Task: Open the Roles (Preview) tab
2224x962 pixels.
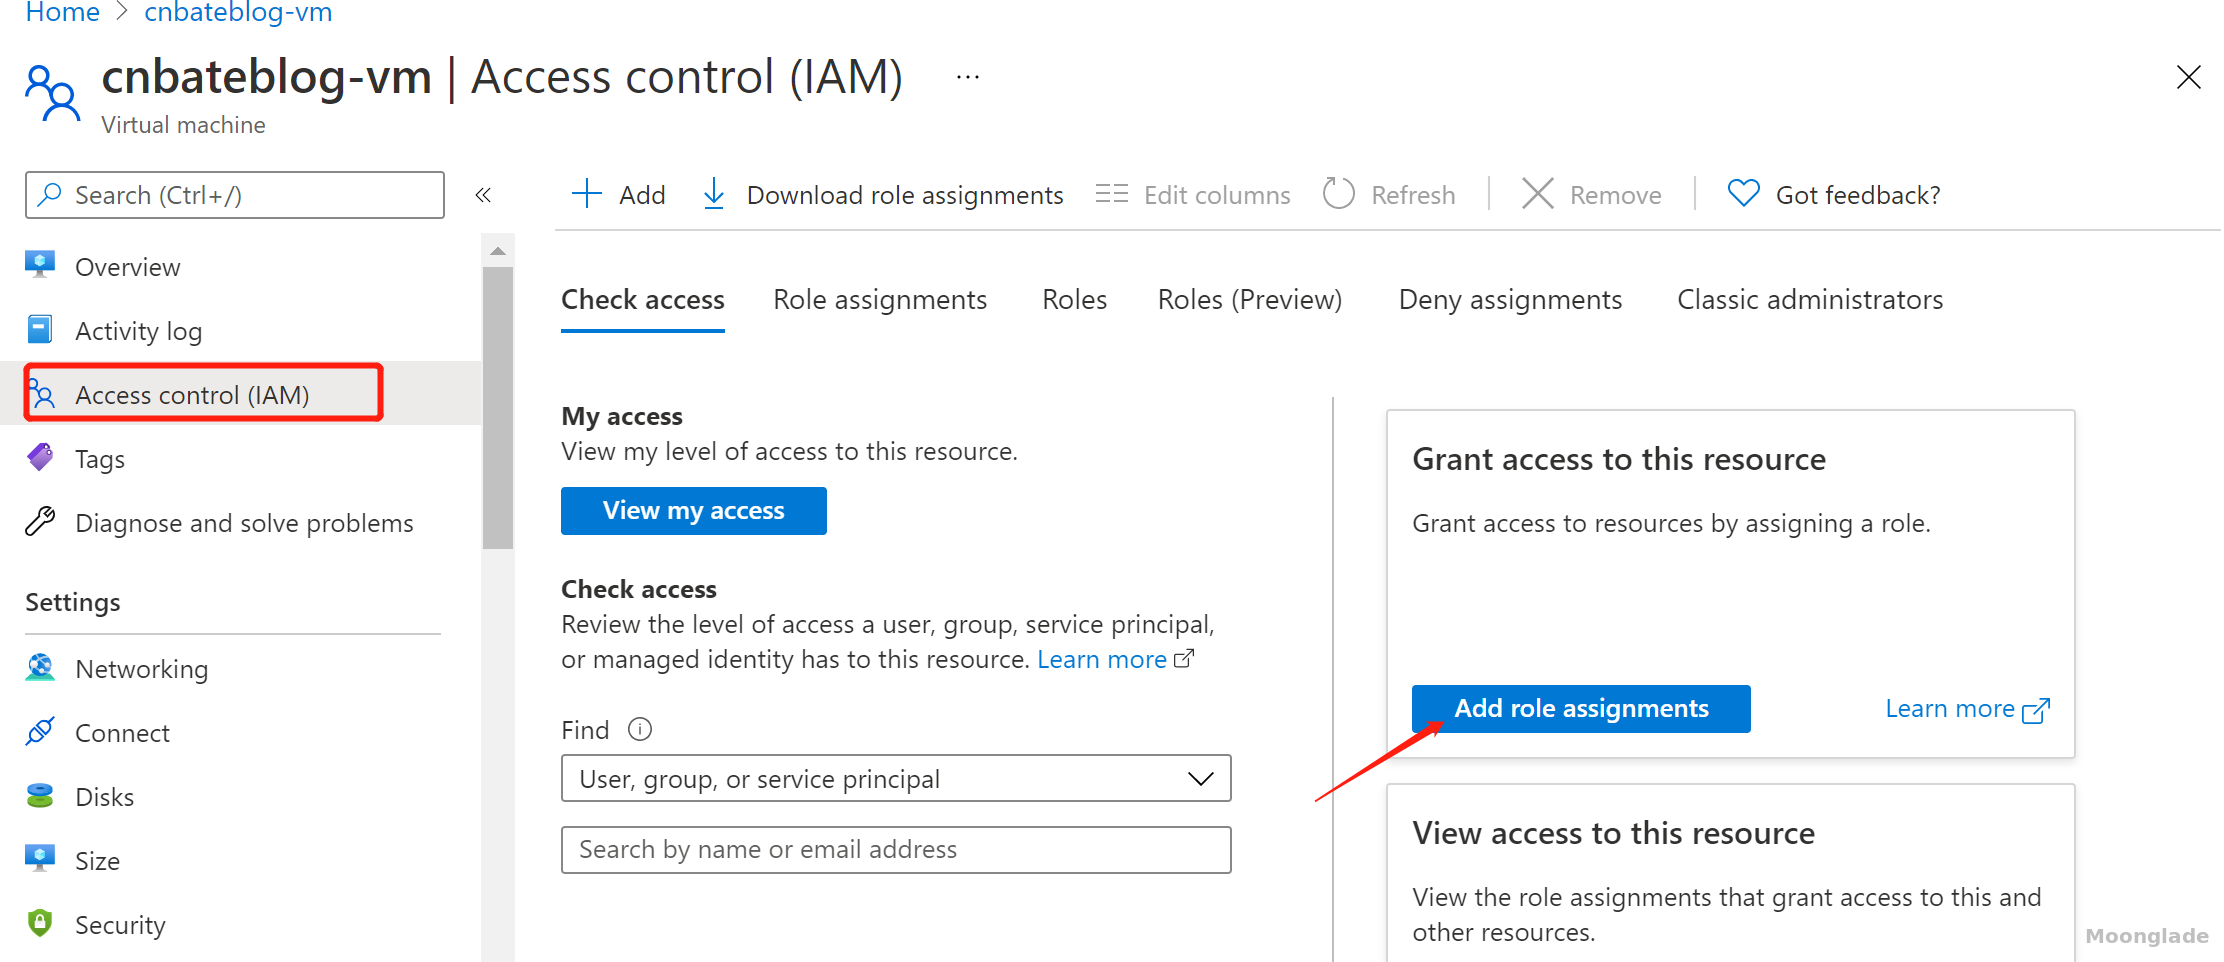Action: click(1250, 300)
